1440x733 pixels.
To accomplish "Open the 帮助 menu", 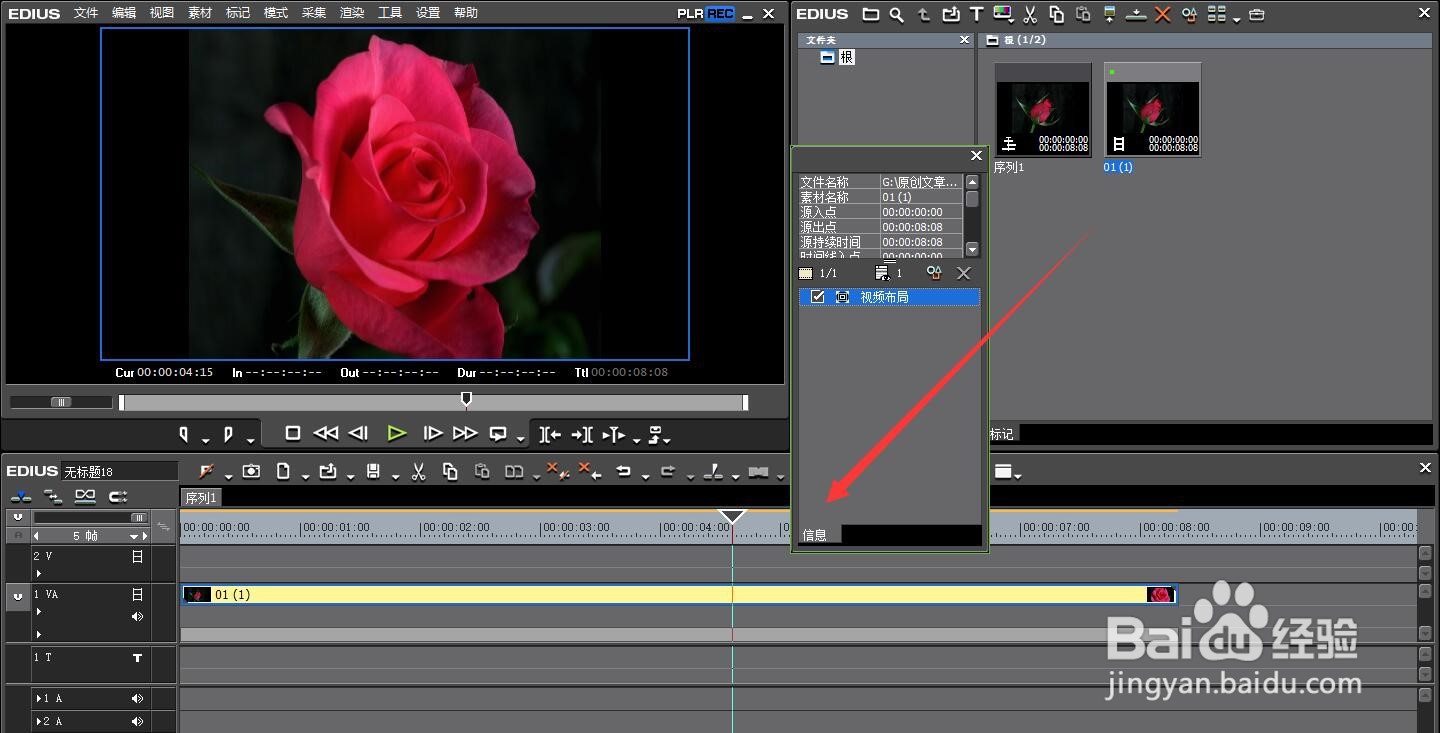I will (466, 13).
